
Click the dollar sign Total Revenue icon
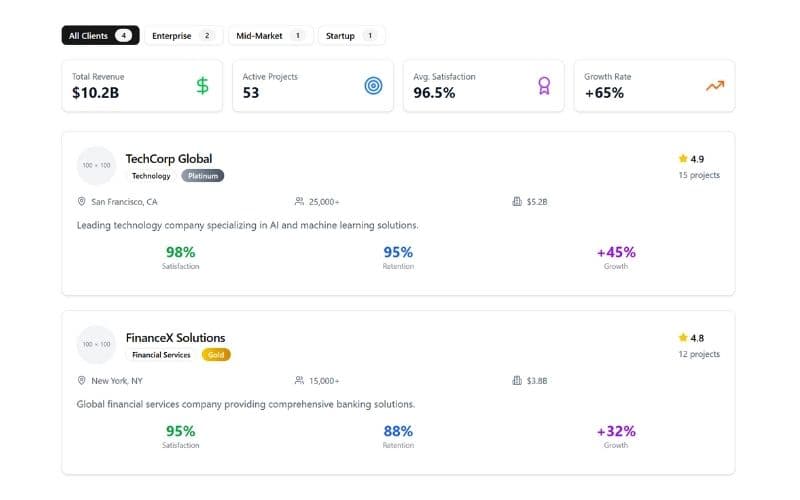pos(202,86)
